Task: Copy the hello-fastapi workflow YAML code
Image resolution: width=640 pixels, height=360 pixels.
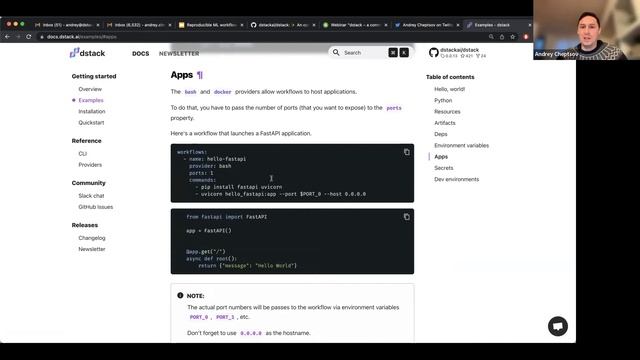Action: 407,152
